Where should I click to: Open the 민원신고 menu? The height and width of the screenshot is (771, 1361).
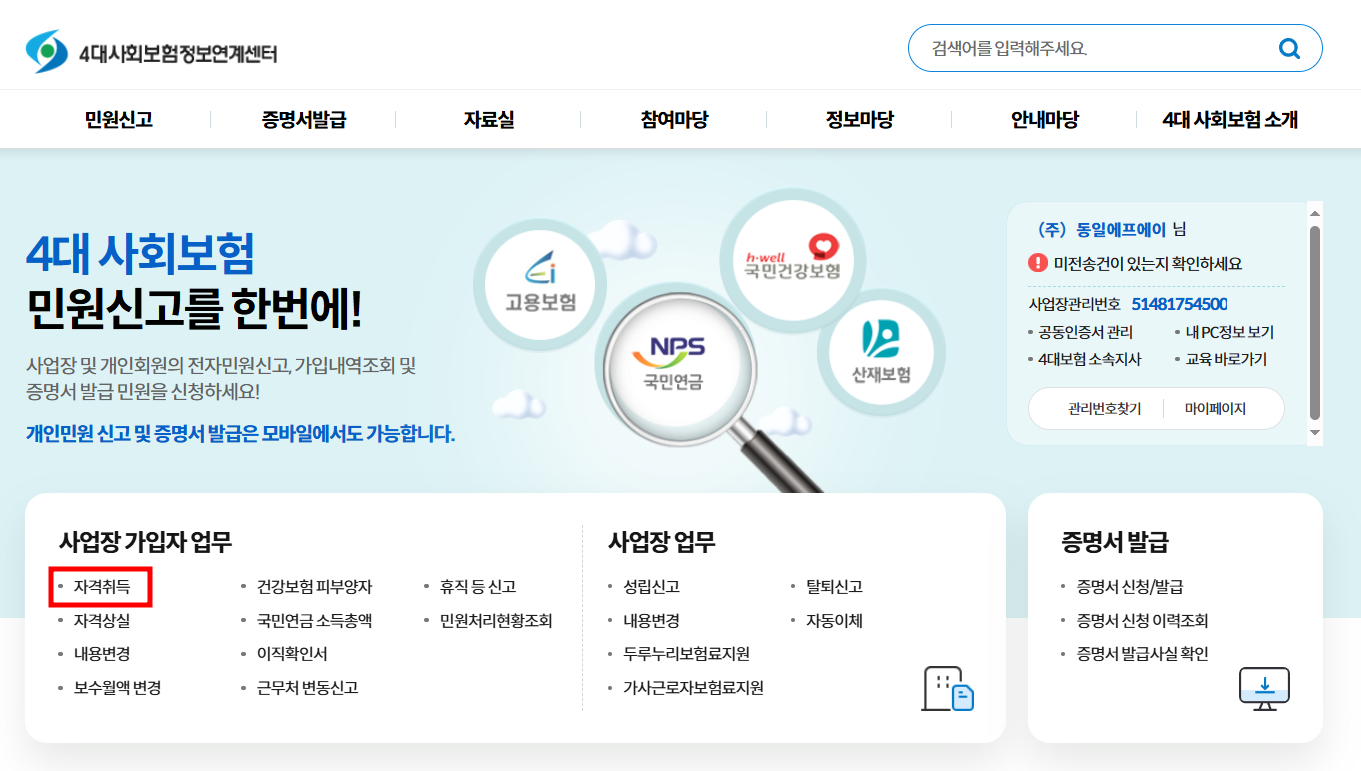pos(119,119)
